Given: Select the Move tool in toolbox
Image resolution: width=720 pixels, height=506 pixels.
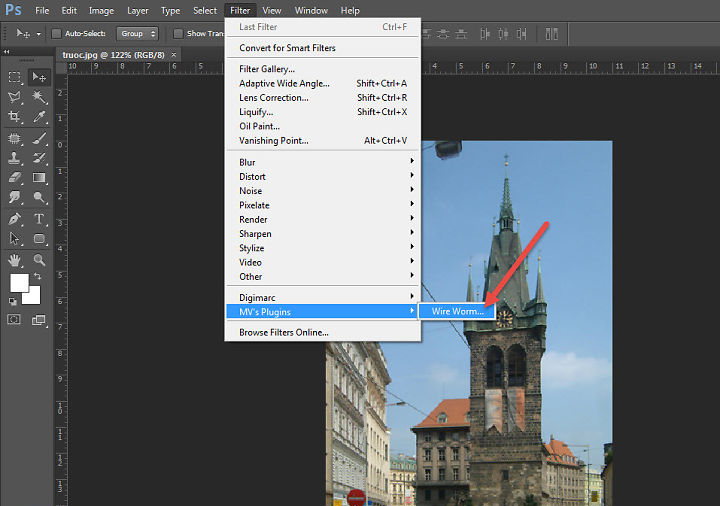Looking at the screenshot, I should click(x=39, y=77).
